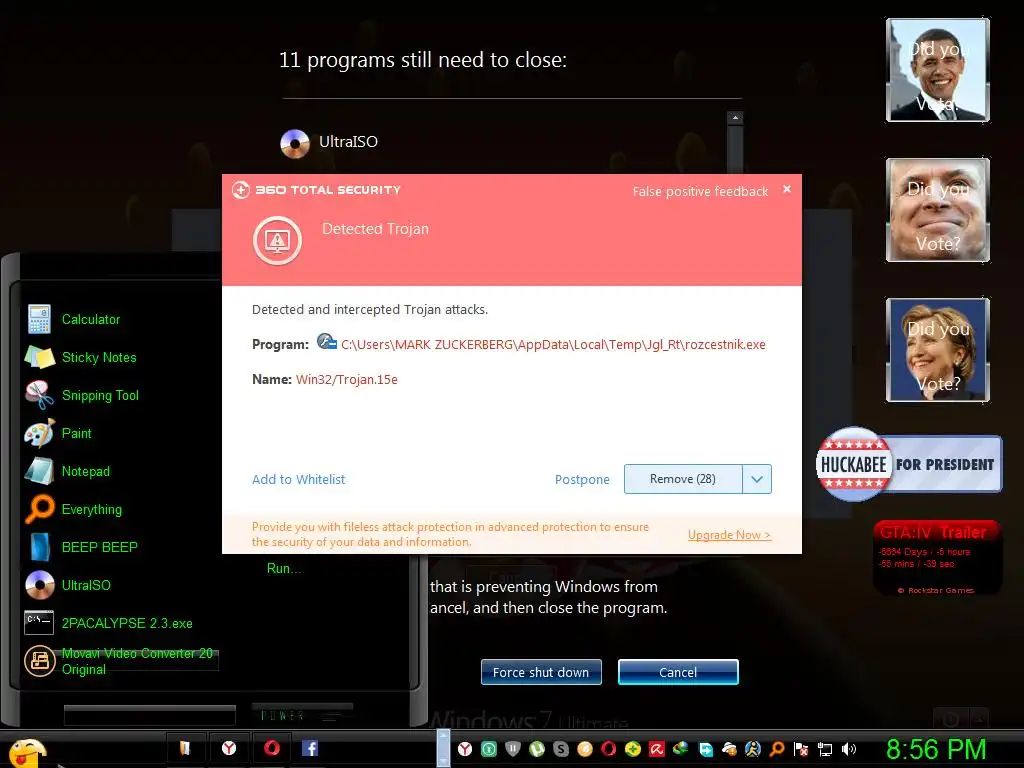Click the POWER button in the start menu

click(x=282, y=716)
